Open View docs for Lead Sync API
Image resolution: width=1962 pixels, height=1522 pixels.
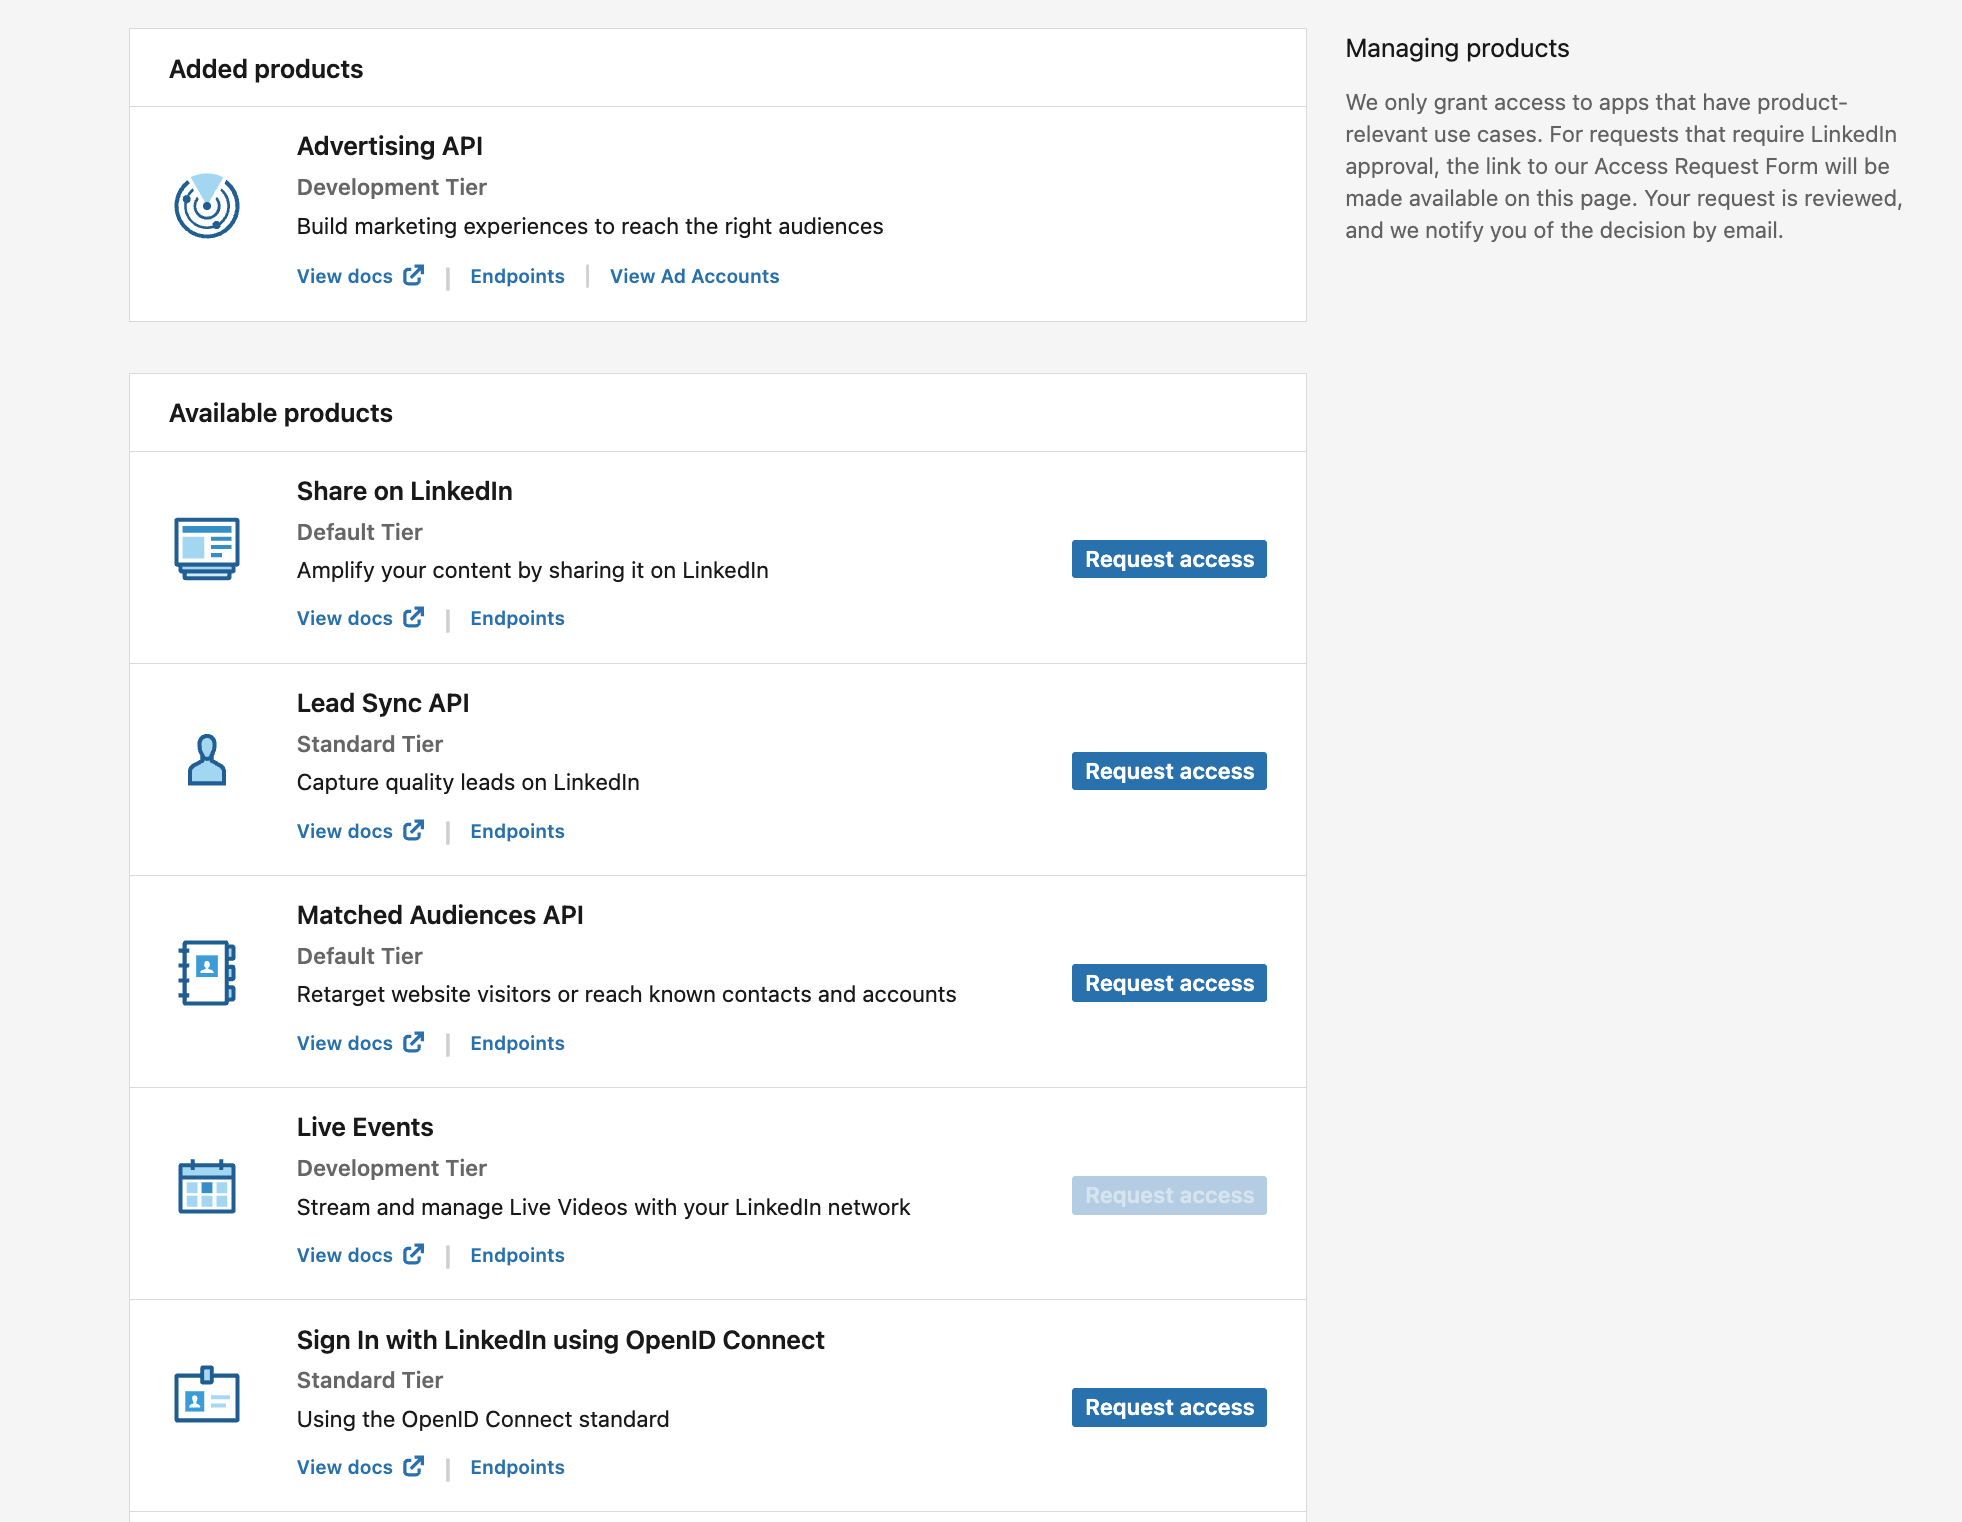click(360, 831)
